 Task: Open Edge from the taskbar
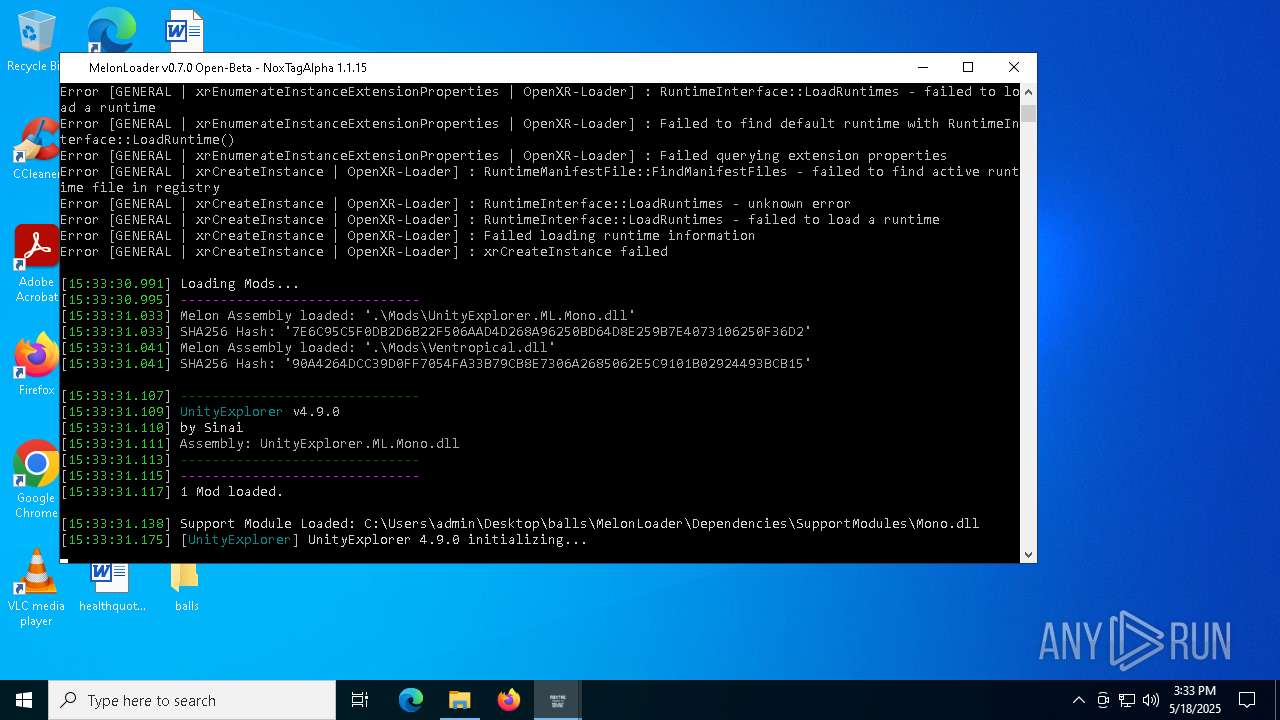coord(411,700)
